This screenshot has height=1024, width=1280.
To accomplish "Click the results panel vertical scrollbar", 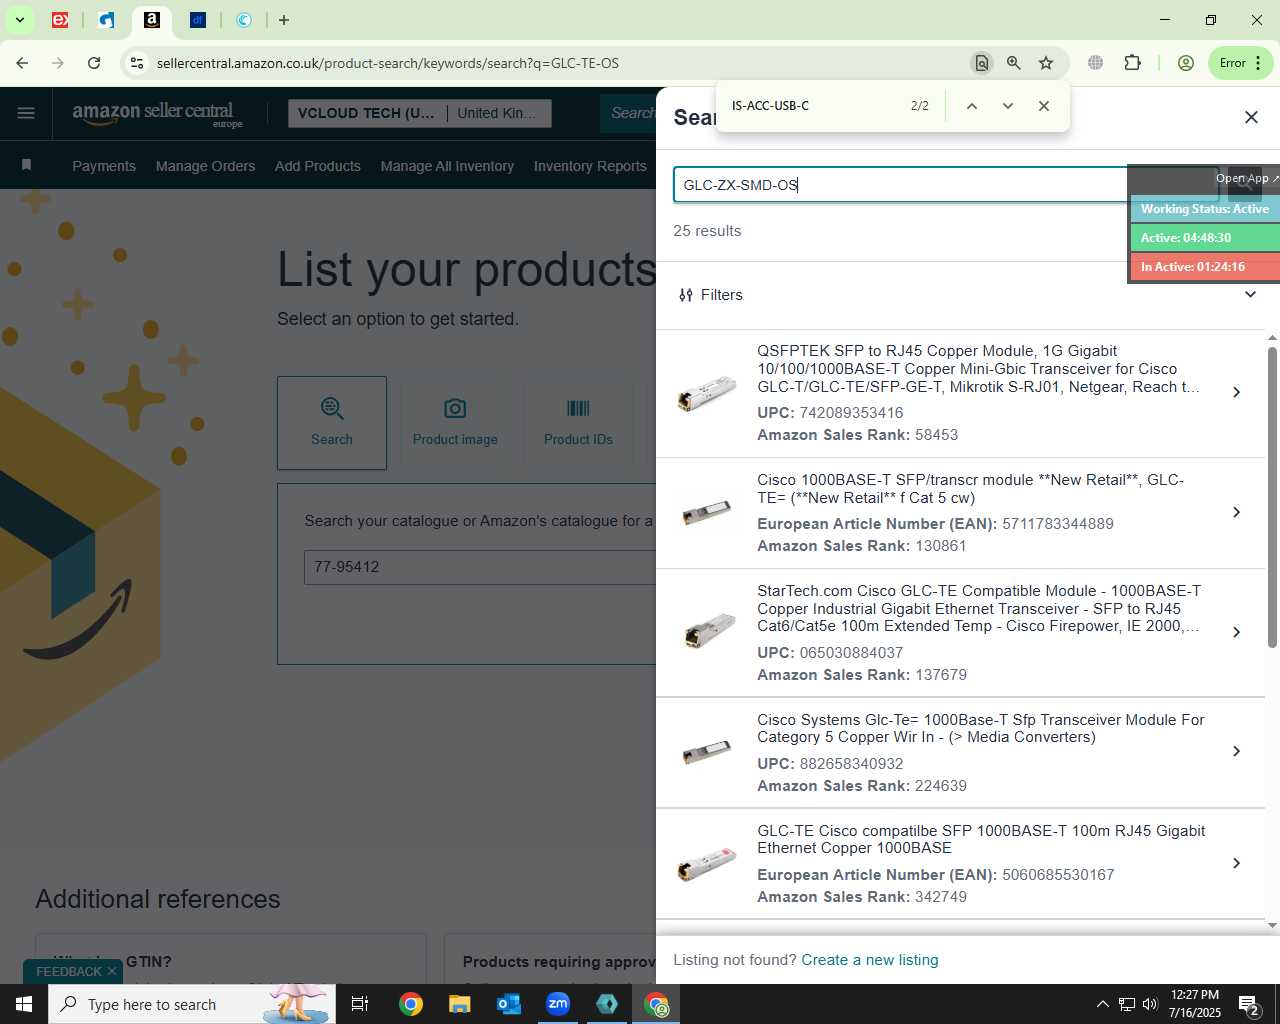I will click(x=1272, y=497).
